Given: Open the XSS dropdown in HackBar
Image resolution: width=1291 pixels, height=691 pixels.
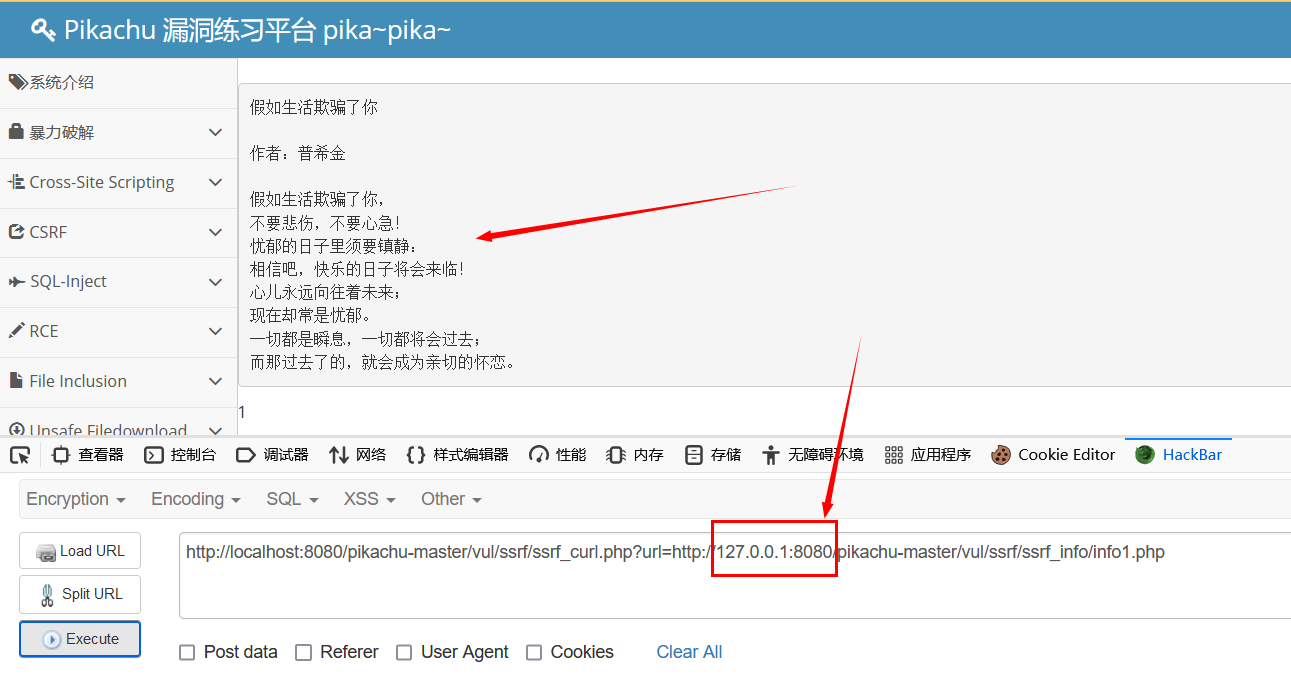Looking at the screenshot, I should tap(370, 498).
